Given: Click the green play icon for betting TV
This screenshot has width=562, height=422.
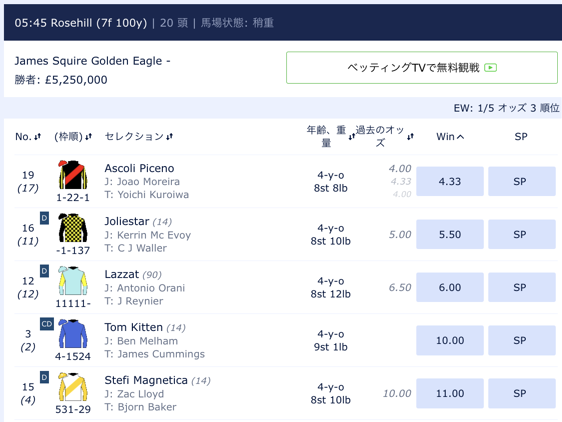Looking at the screenshot, I should click(490, 67).
